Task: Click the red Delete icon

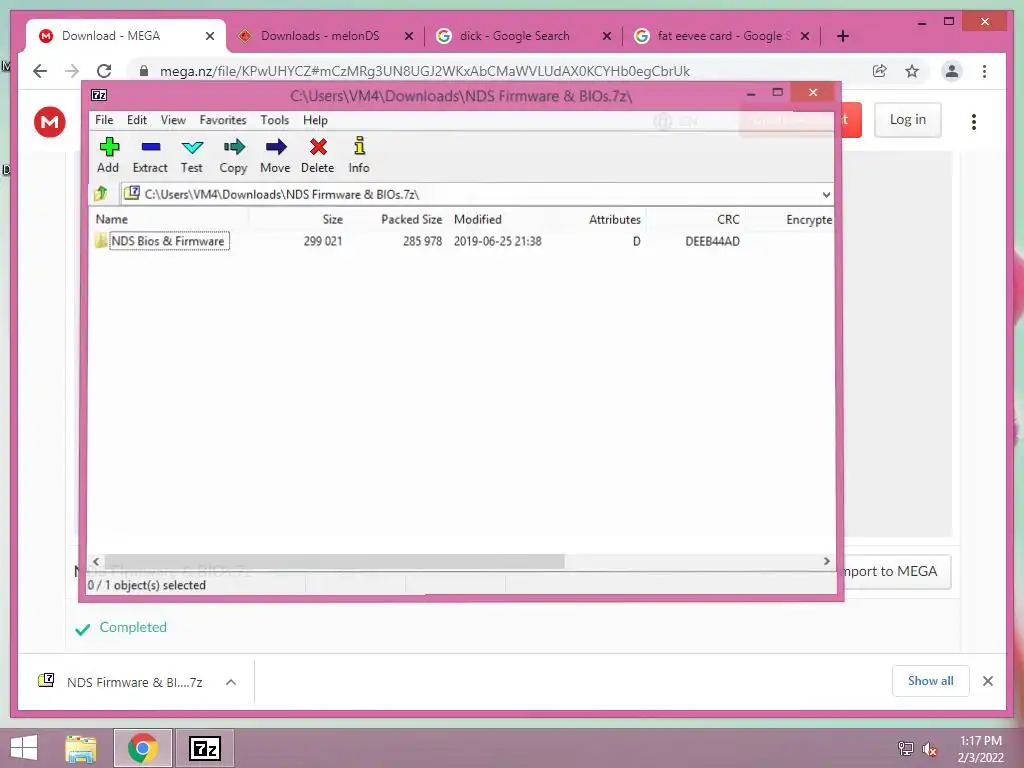Action: [317, 155]
